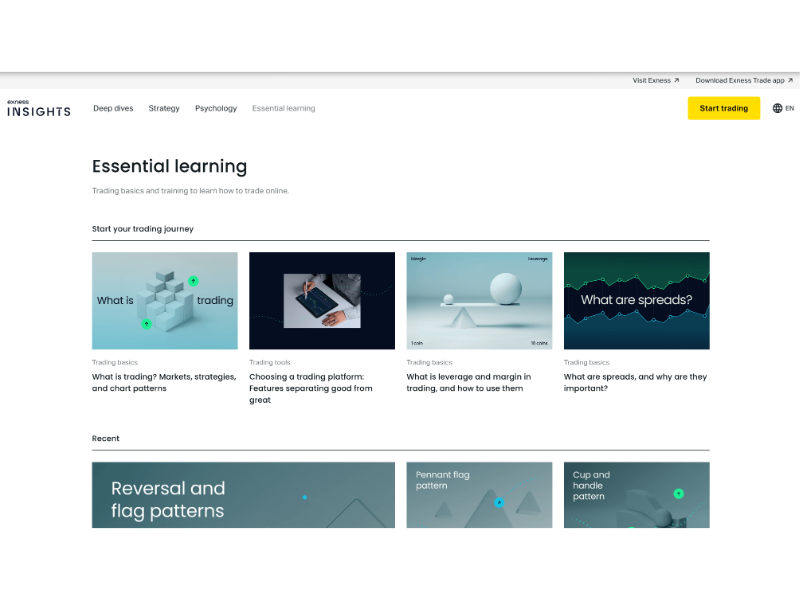Screen dimensions: 800x600
Task: Open the 'What is trading' thumbnail
Action: pos(165,300)
